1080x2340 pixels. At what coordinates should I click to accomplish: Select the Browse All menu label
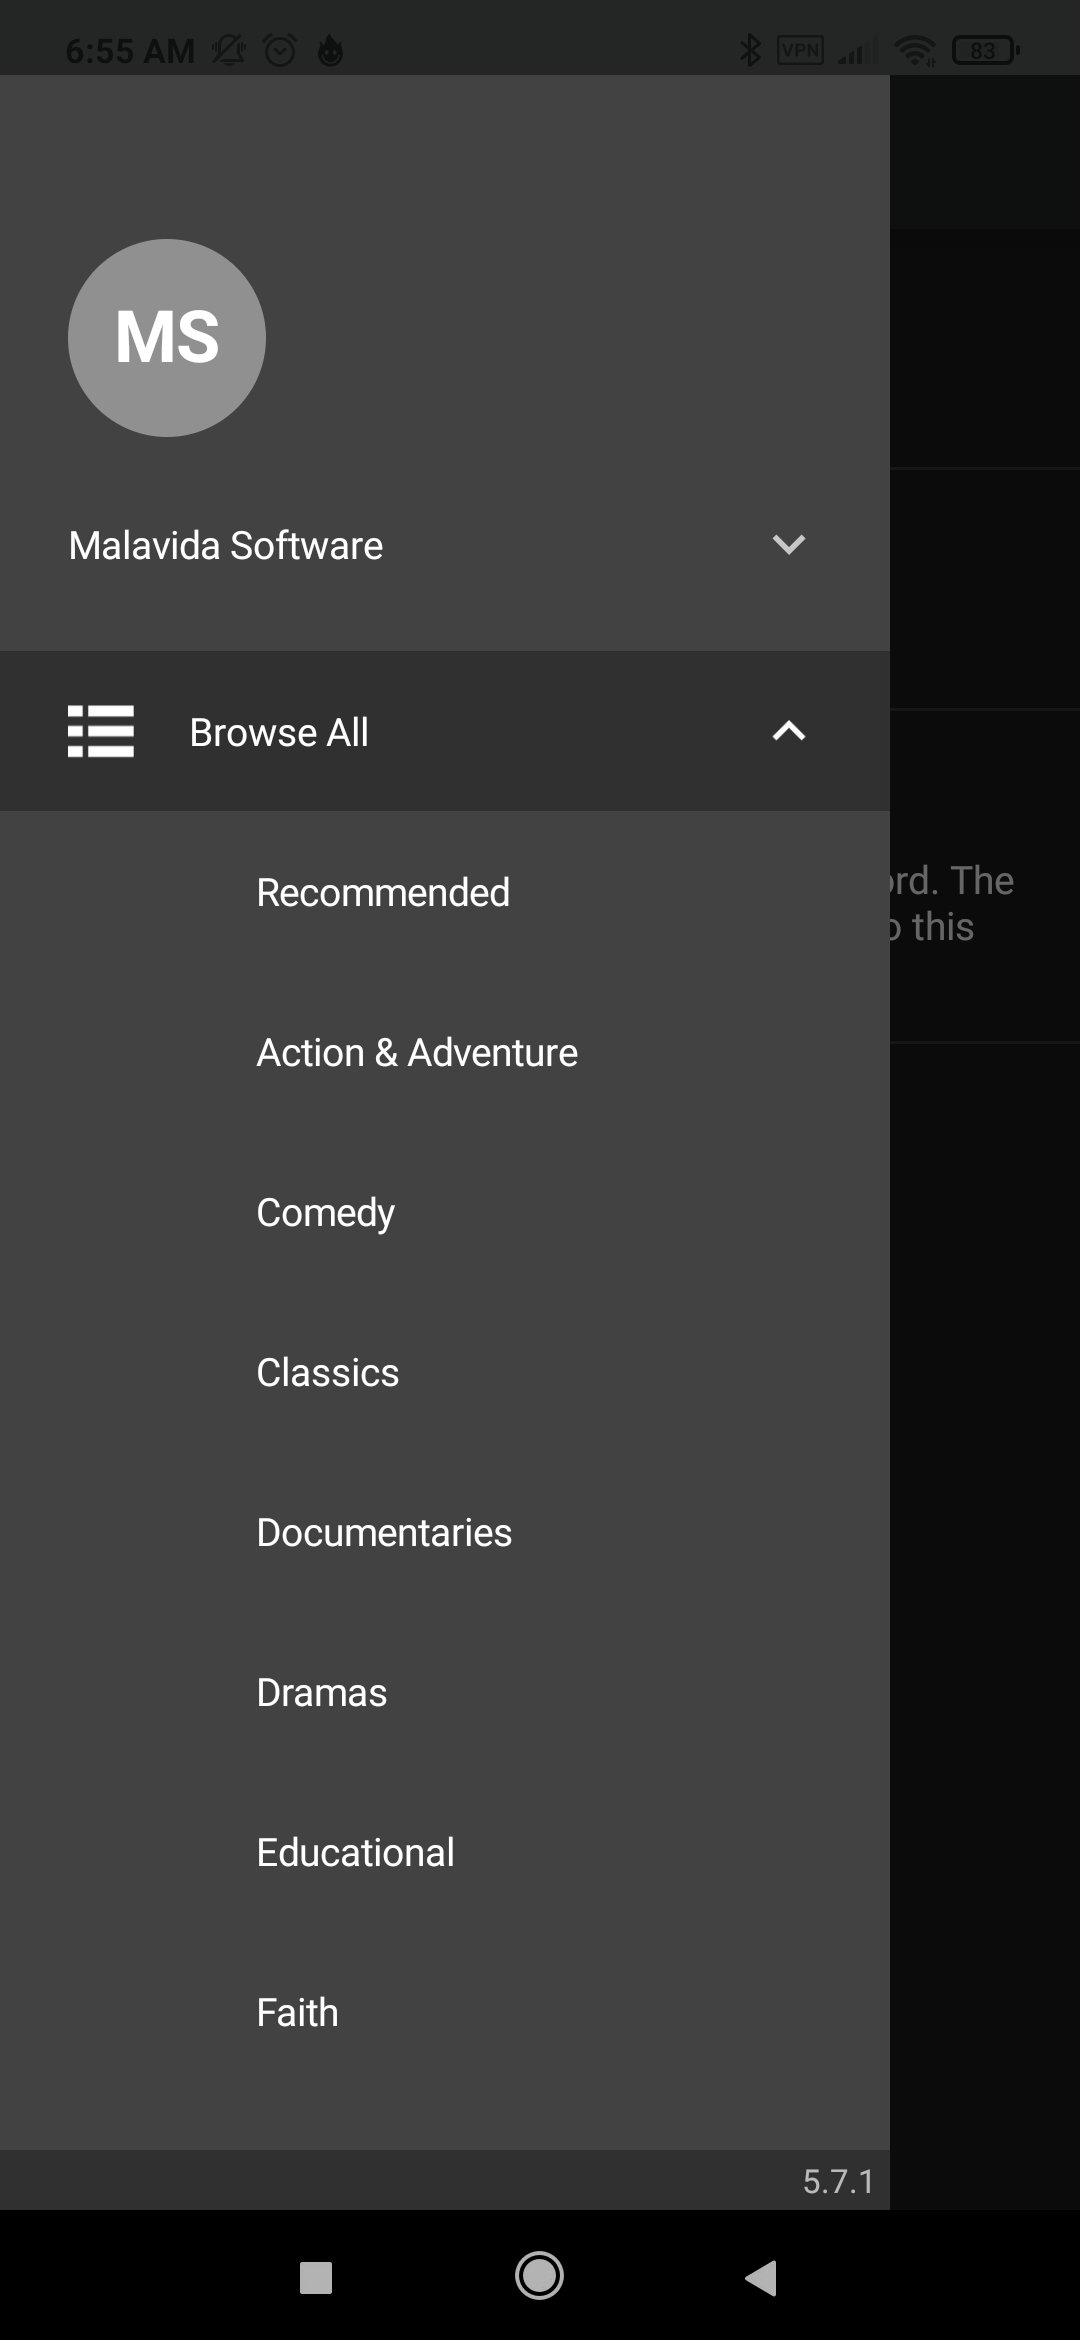click(x=279, y=732)
